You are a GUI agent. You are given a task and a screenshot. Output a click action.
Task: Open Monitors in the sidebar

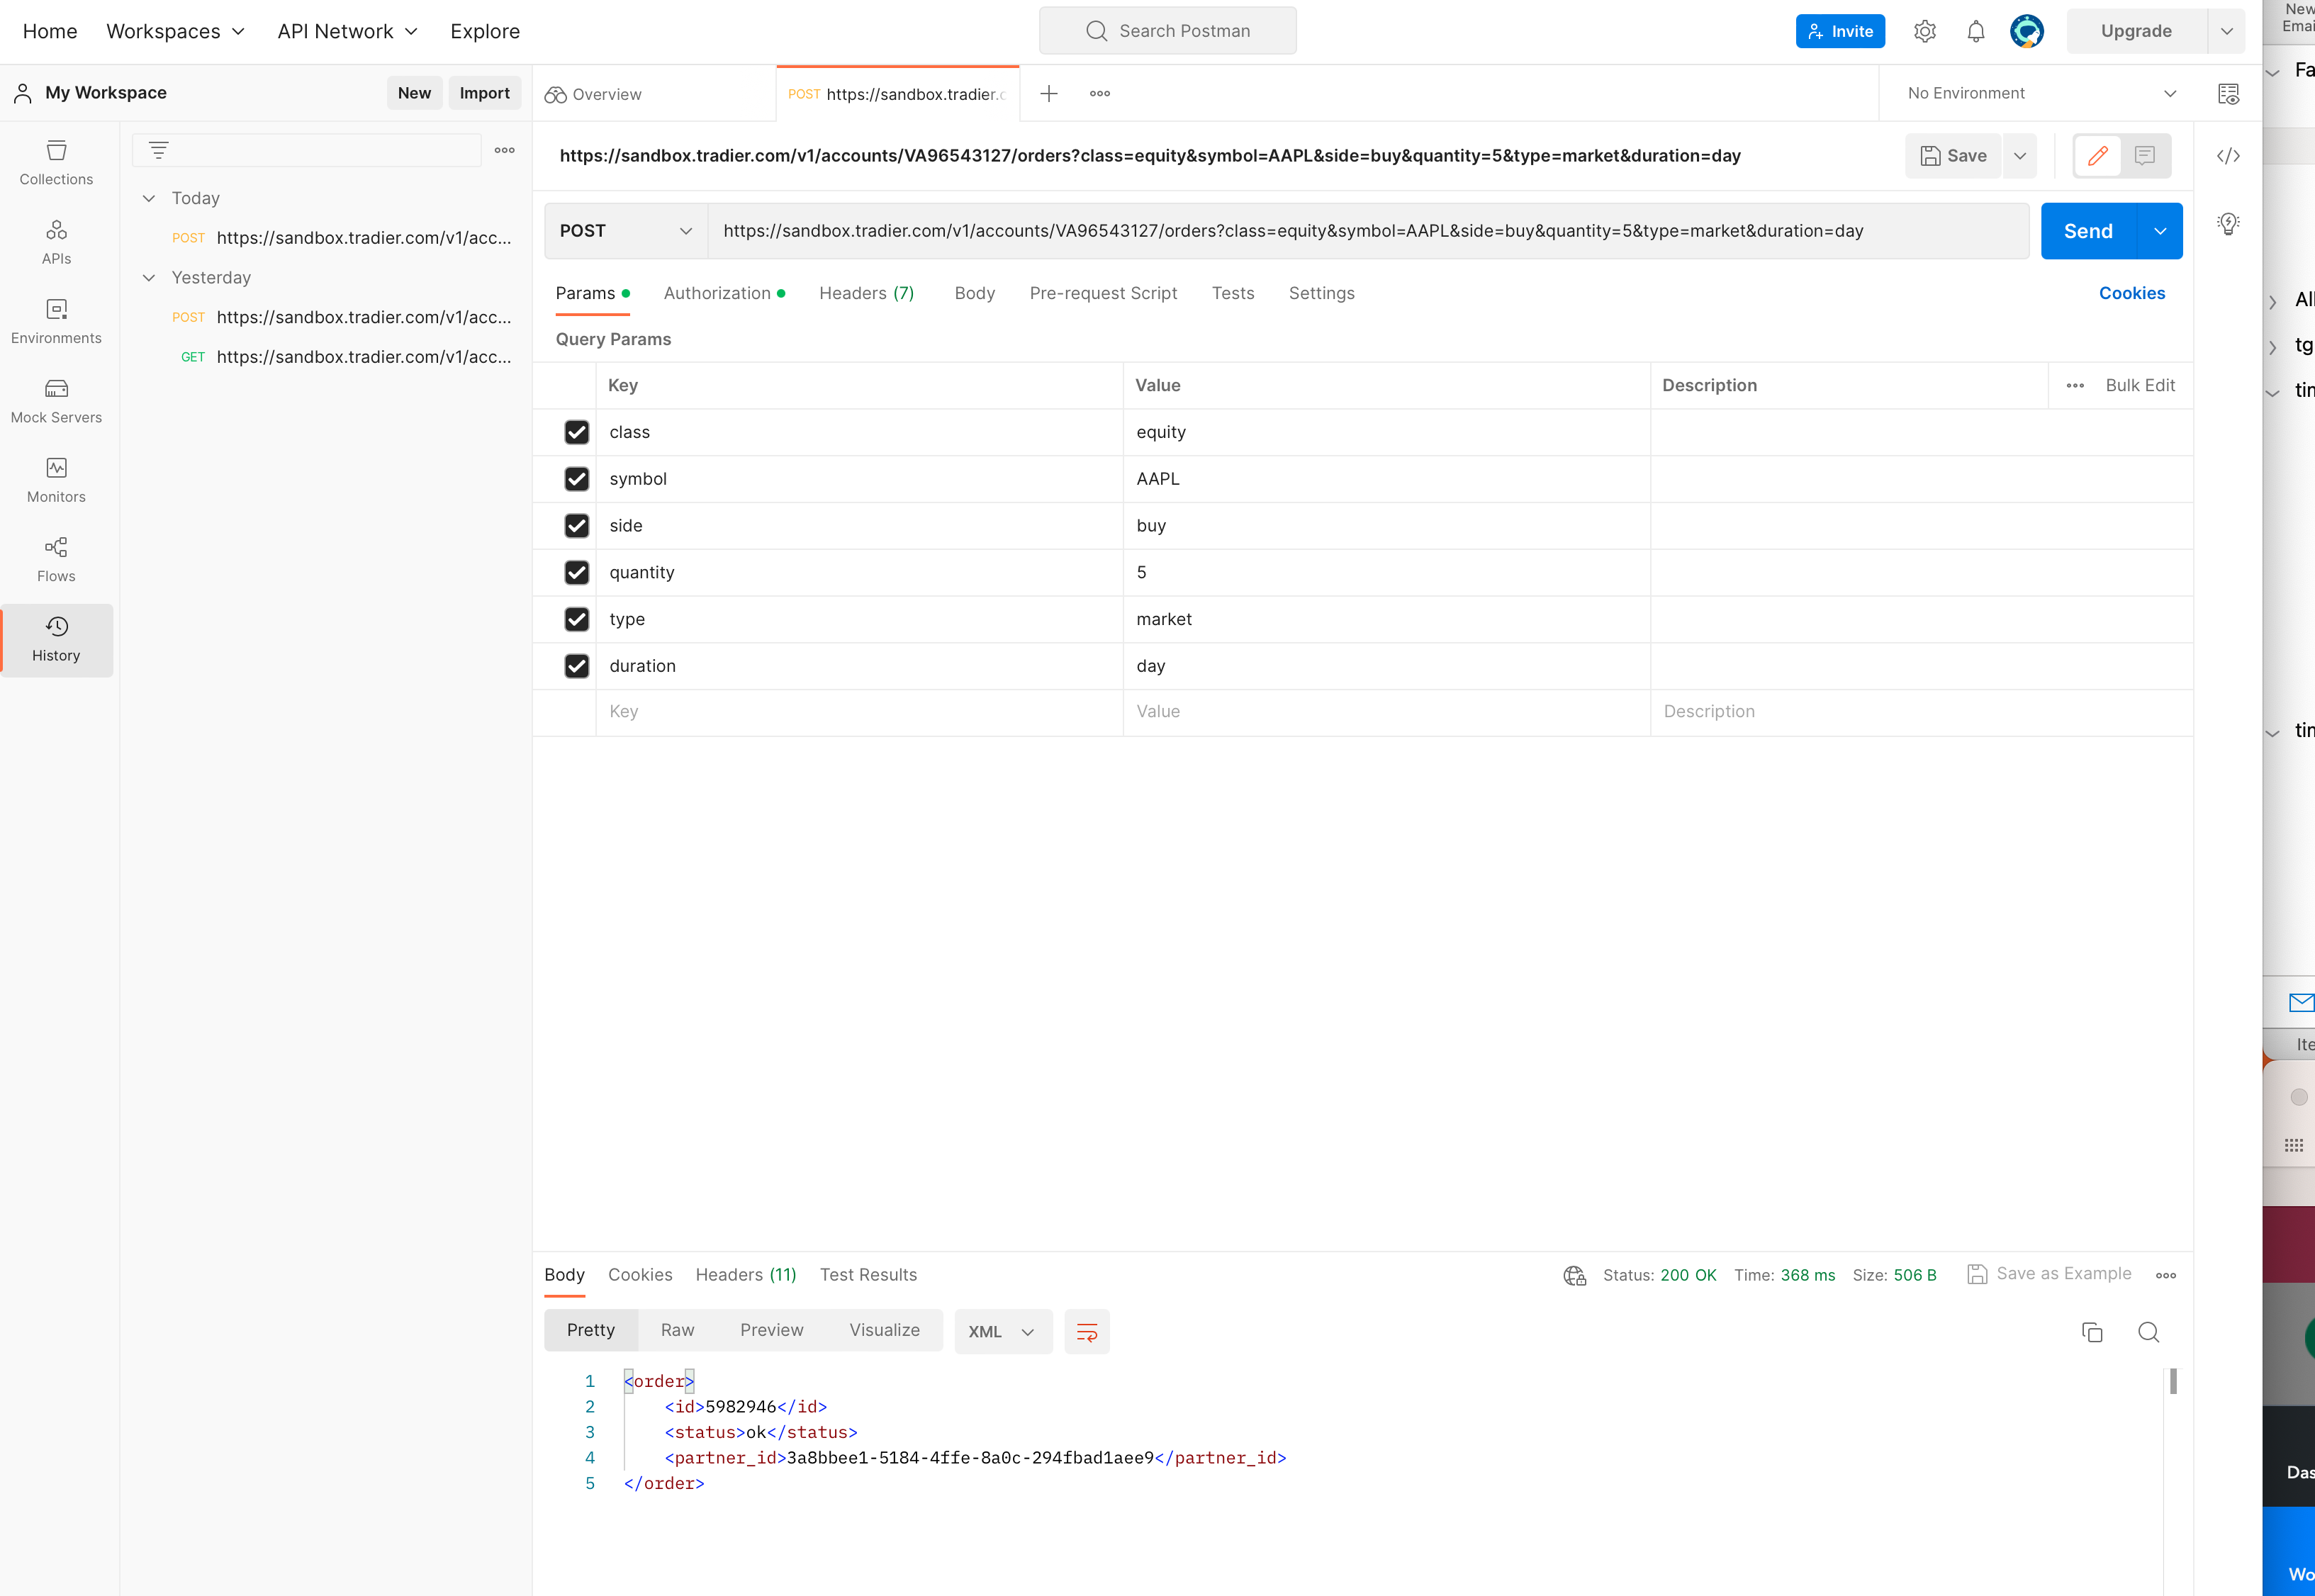[56, 480]
